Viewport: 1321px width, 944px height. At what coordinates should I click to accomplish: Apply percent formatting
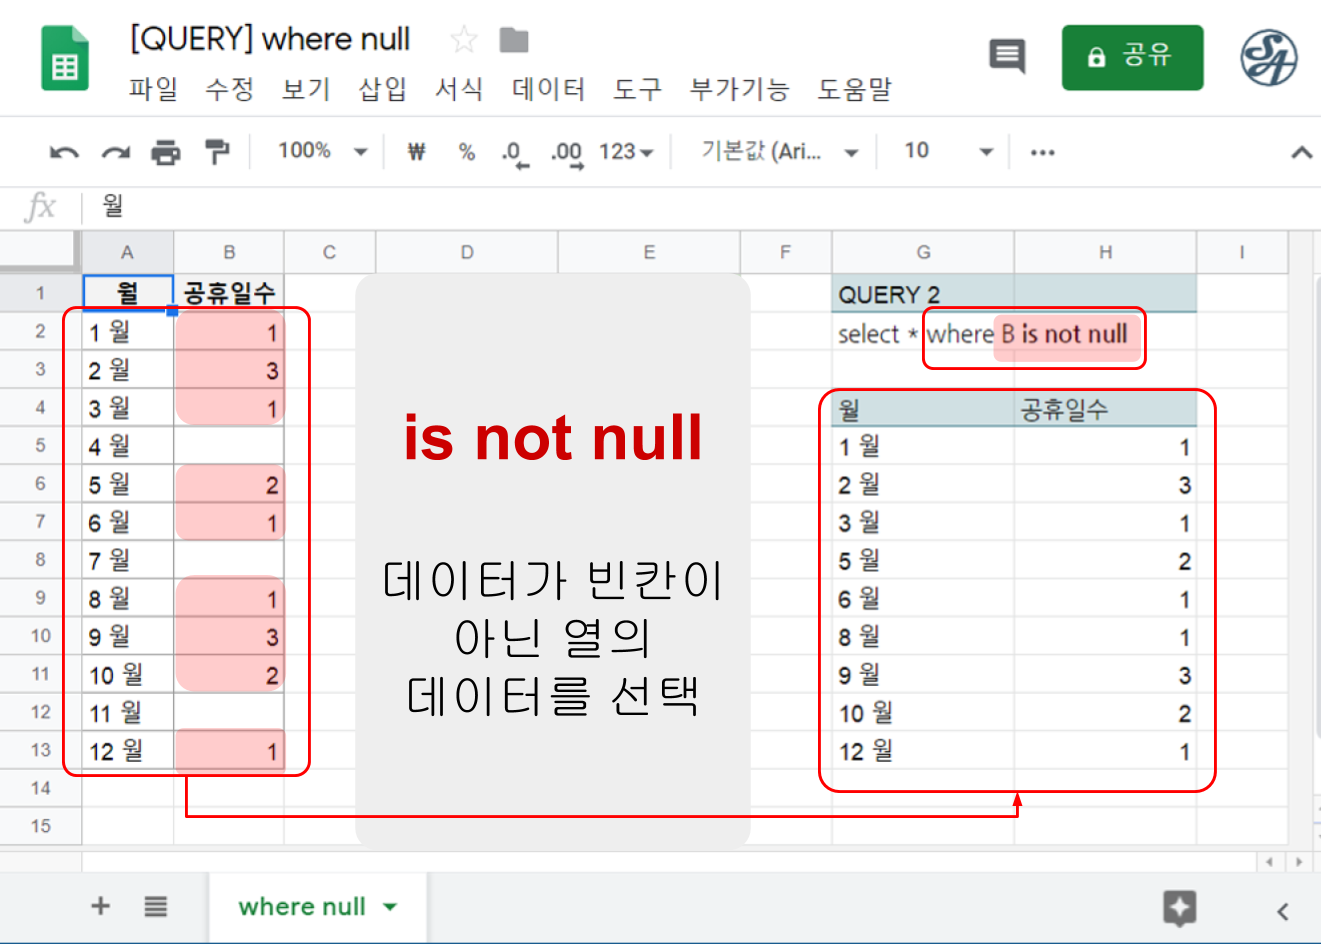pos(466,151)
